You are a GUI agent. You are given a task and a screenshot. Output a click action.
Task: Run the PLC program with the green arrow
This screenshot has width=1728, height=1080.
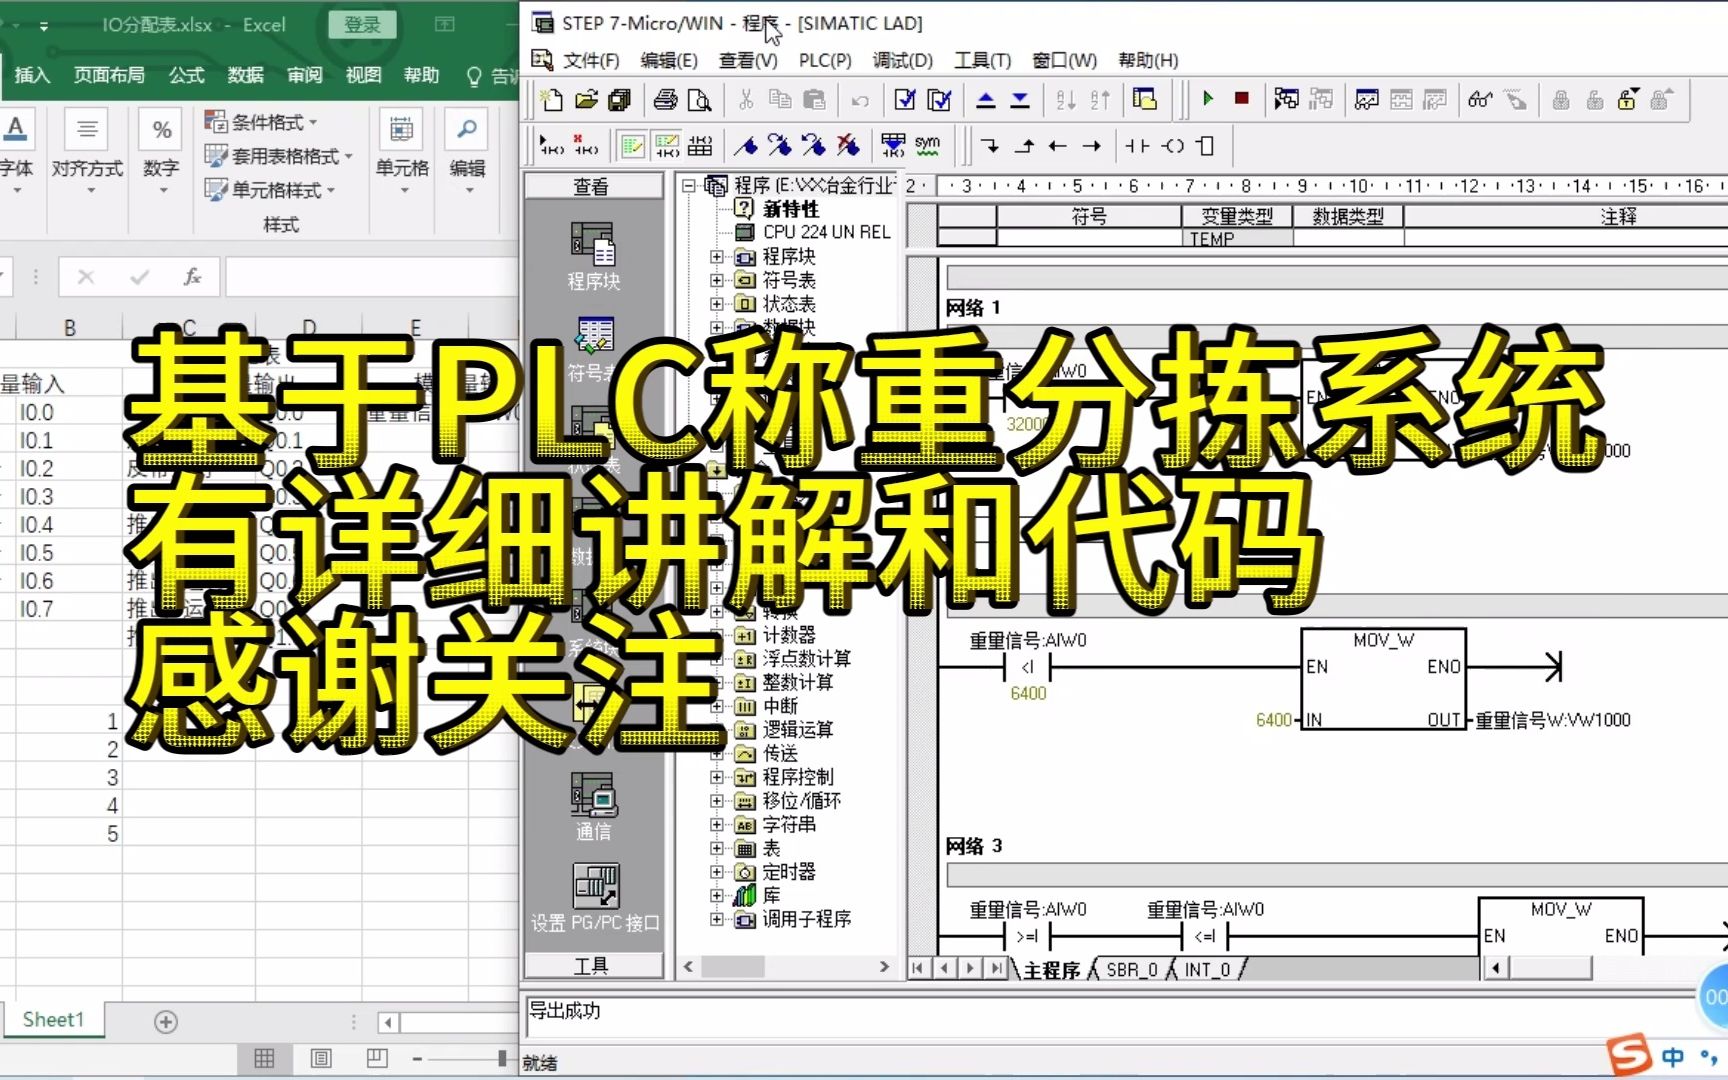[1207, 100]
